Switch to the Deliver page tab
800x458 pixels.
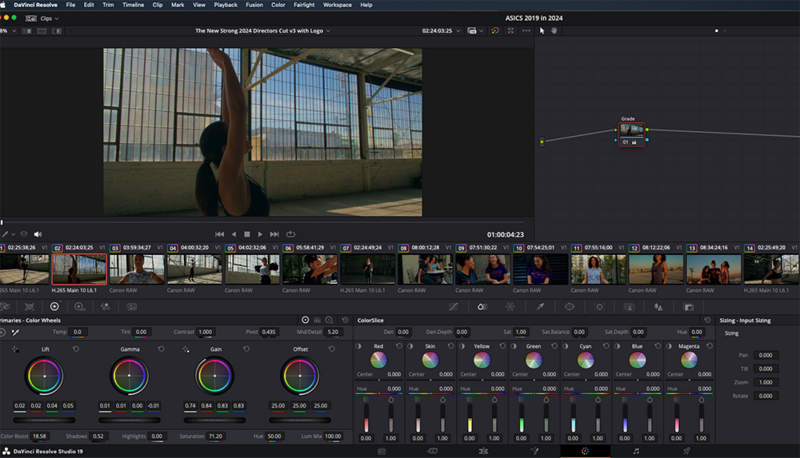click(687, 451)
